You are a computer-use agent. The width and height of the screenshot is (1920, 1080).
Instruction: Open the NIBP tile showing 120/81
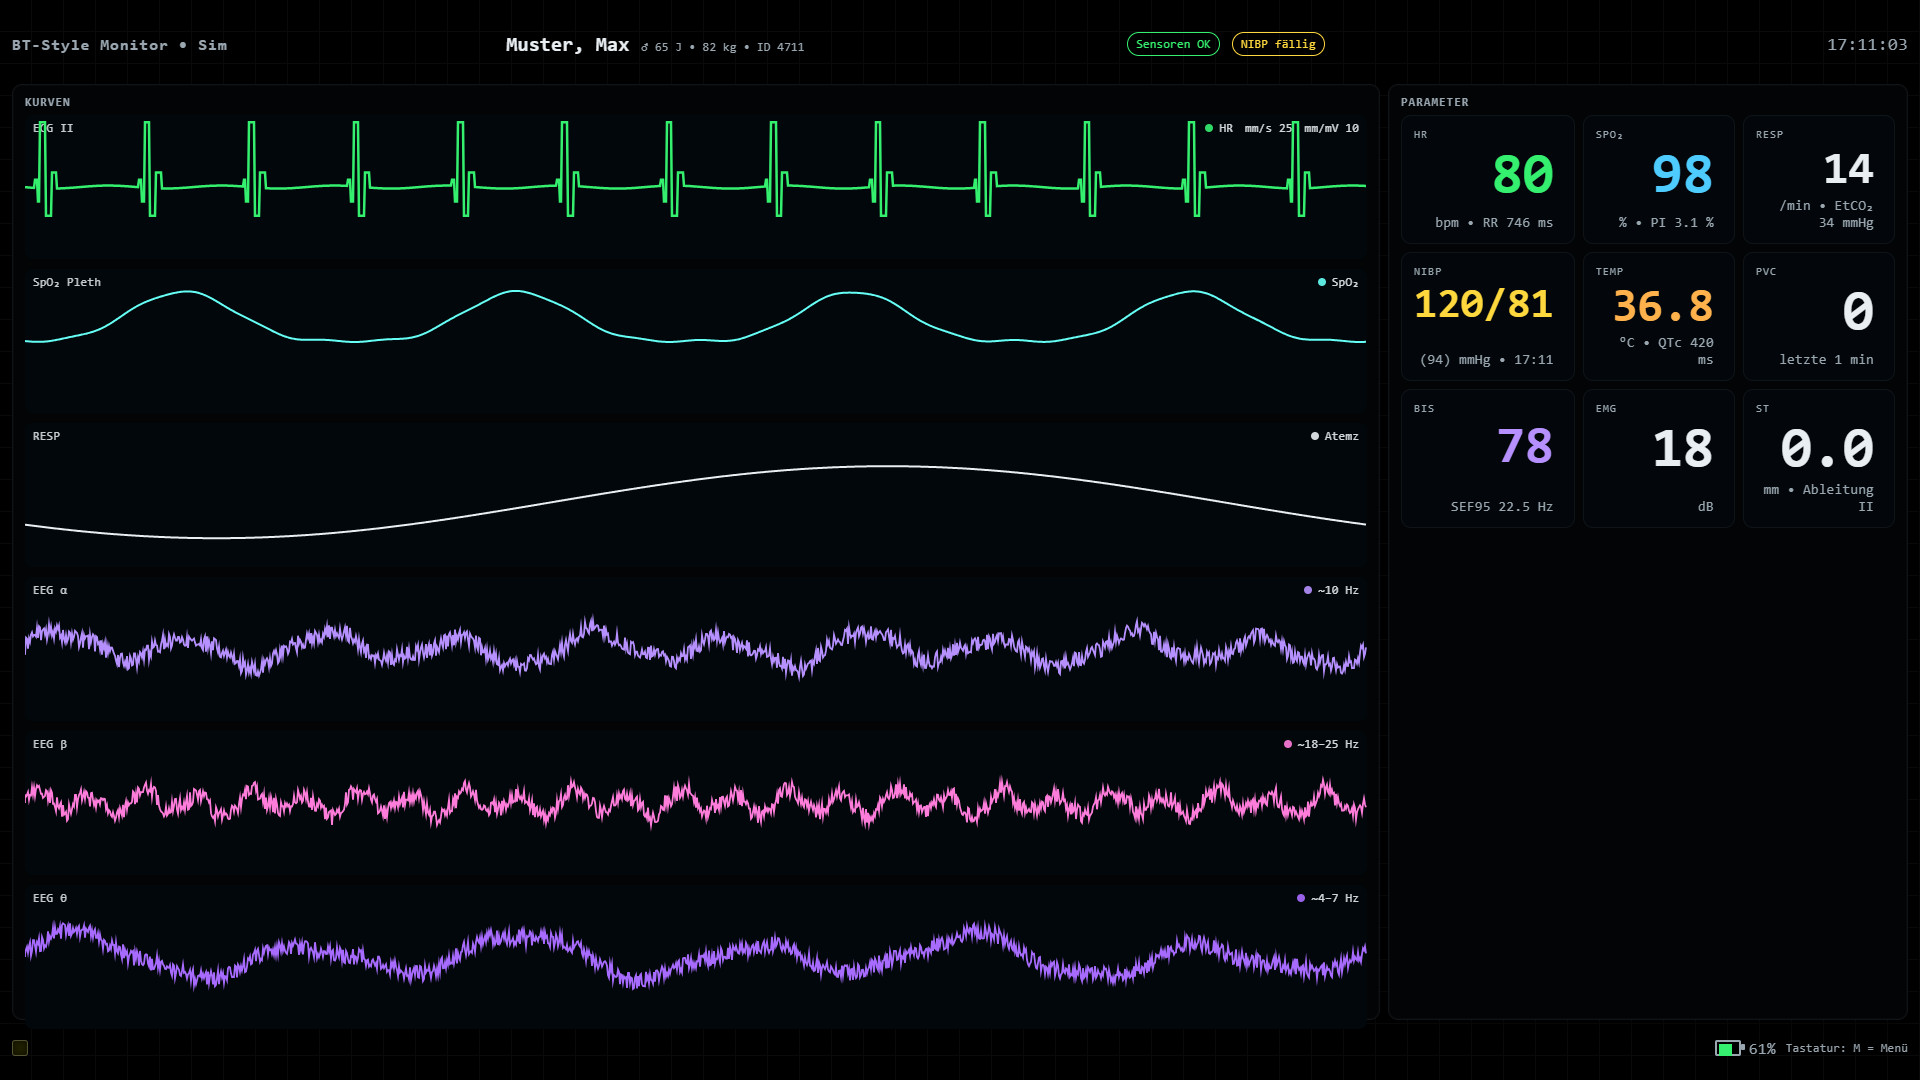point(1487,316)
